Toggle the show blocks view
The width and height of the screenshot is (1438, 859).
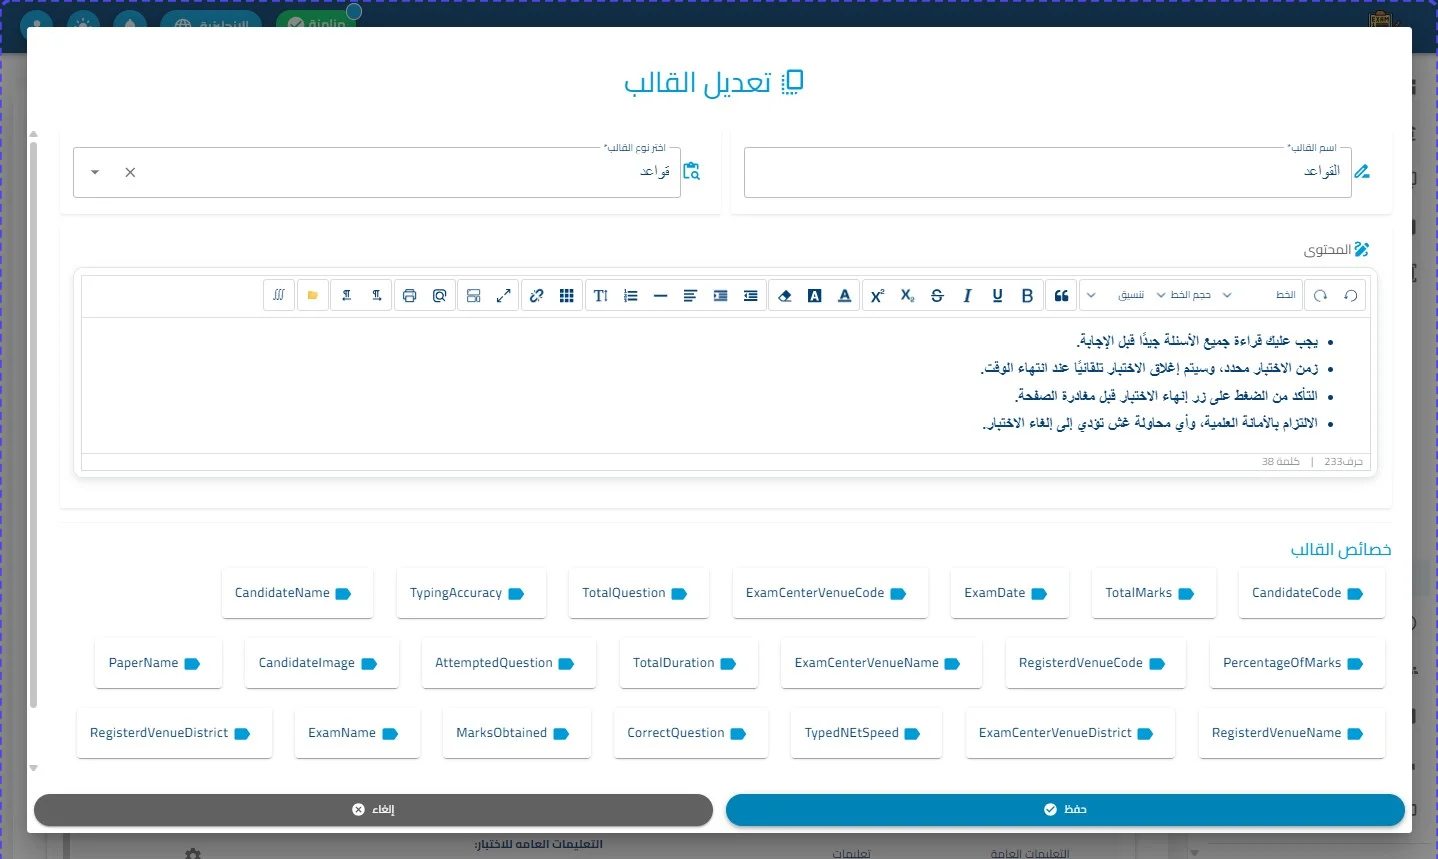point(474,295)
